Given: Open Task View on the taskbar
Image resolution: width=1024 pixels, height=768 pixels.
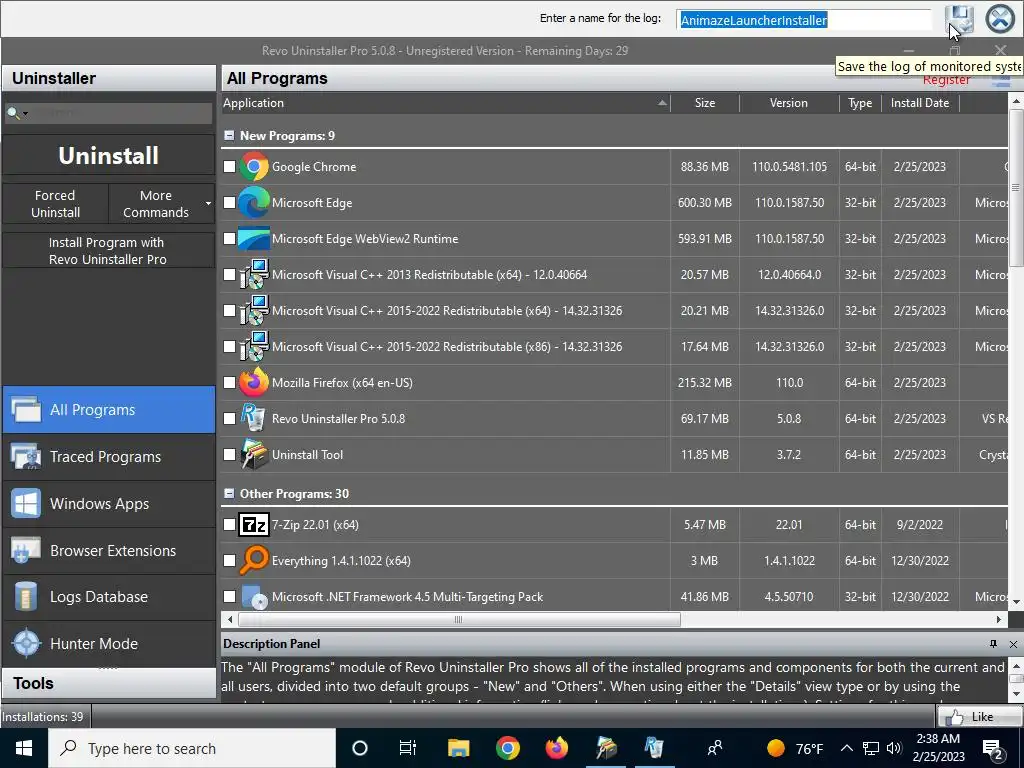Looking at the screenshot, I should click(408, 748).
